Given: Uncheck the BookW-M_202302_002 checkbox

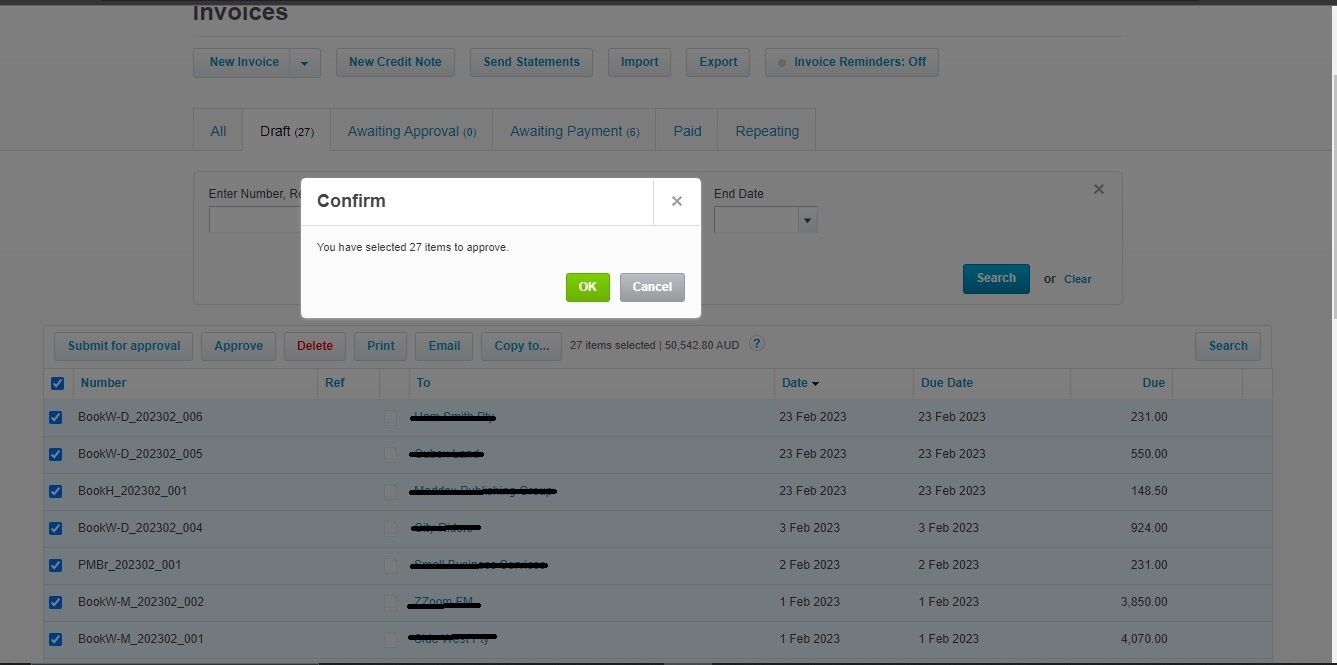Looking at the screenshot, I should click(x=56, y=603).
